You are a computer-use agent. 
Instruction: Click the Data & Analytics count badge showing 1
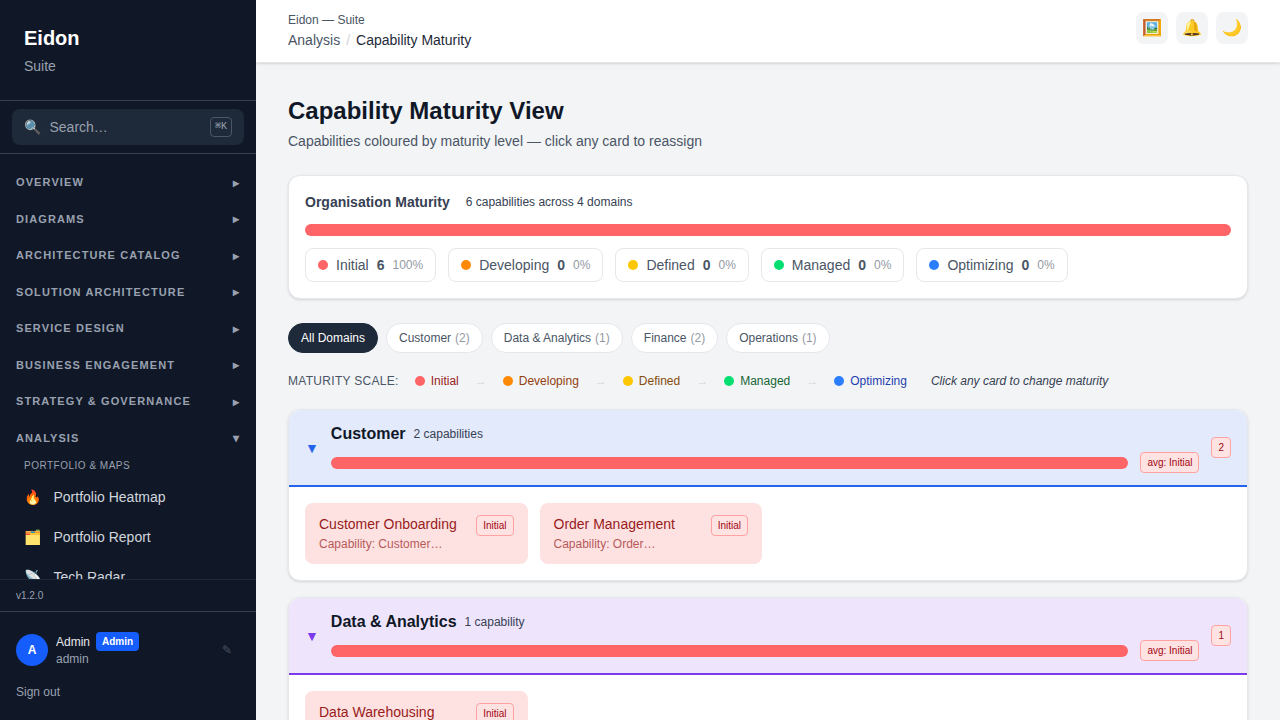tap(1221, 635)
